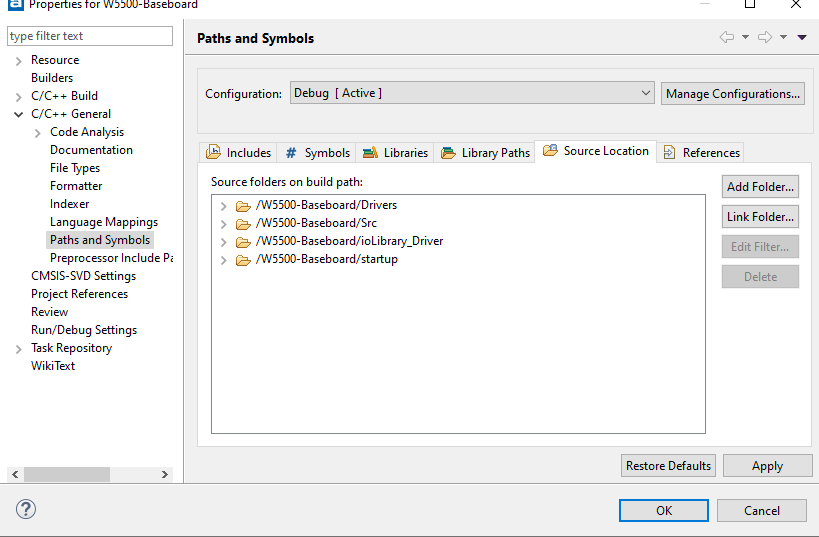Click the tree horizontal scrollbar thumb
The image size is (819, 537).
tap(67, 474)
